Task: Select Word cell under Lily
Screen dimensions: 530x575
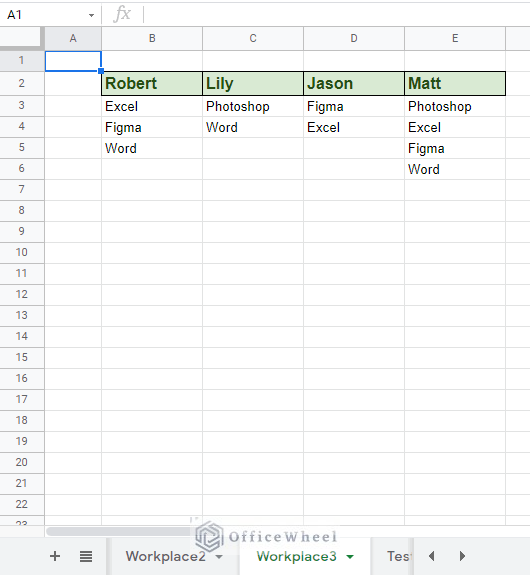Action: (x=253, y=127)
